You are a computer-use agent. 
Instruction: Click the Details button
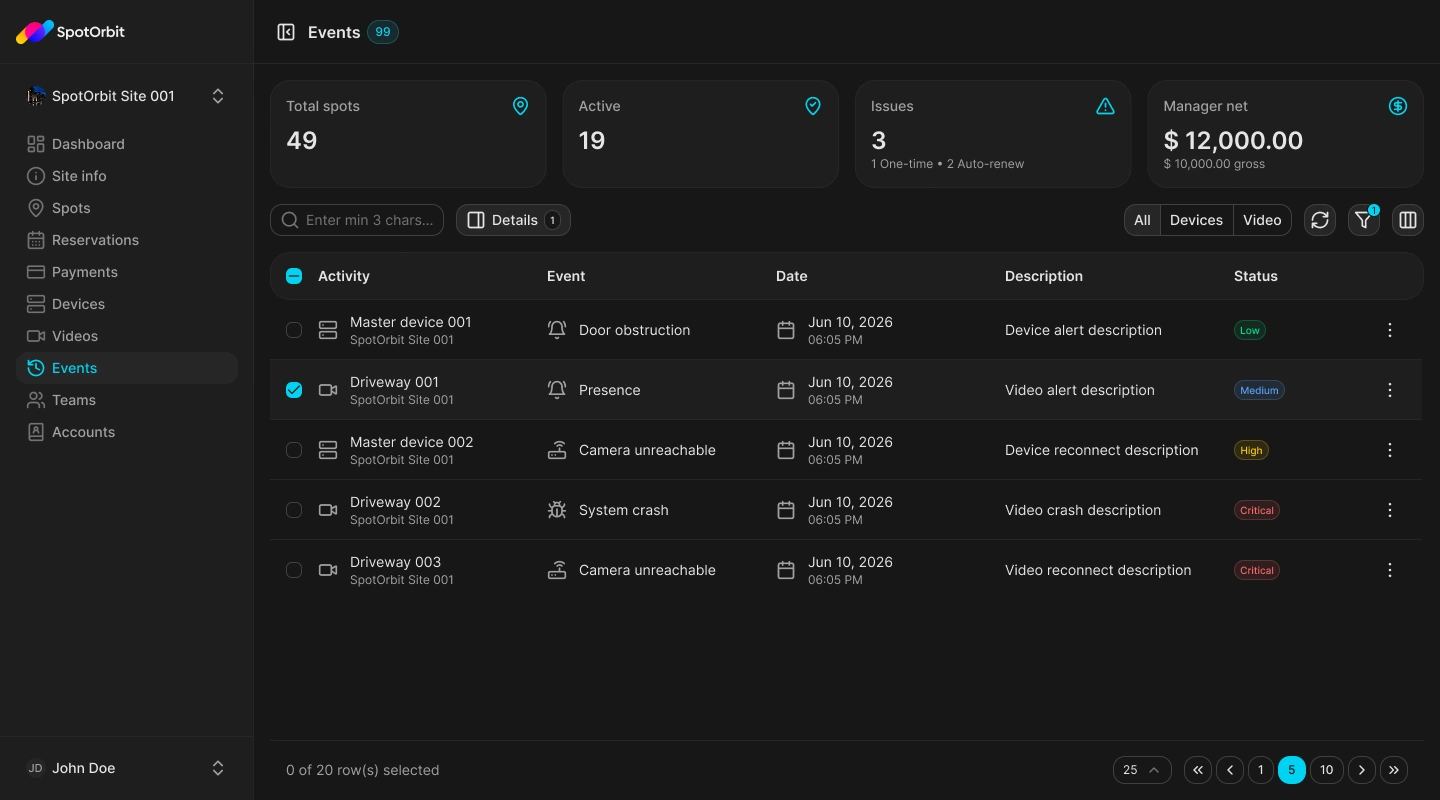pyautogui.click(x=513, y=220)
